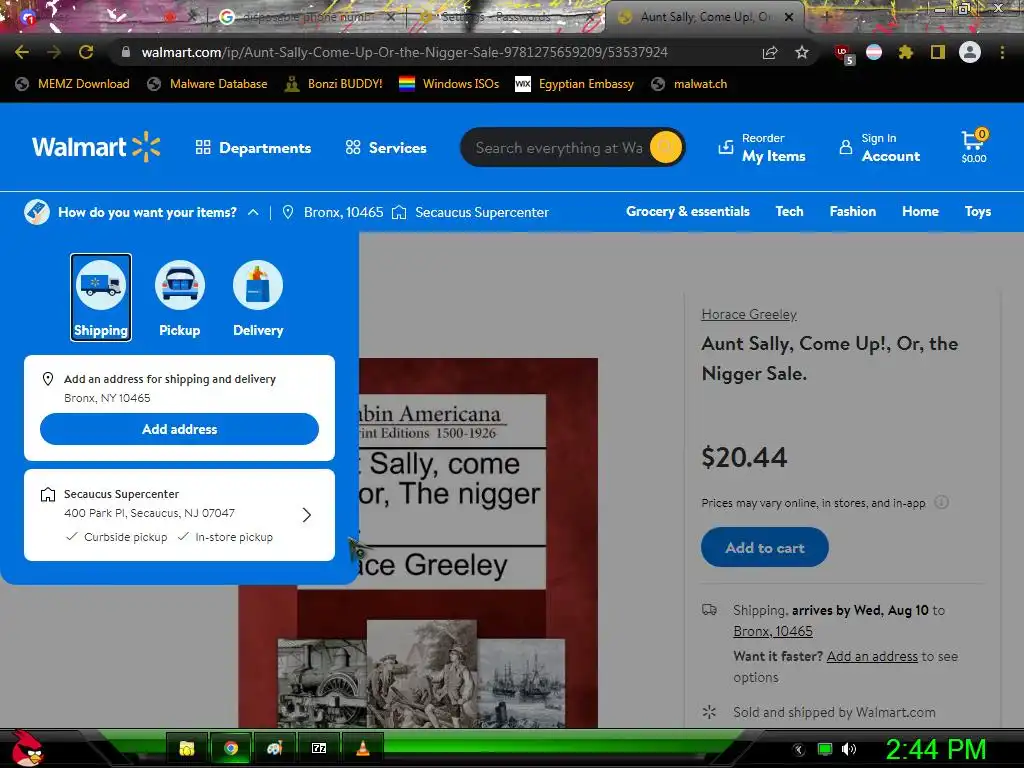Open Sign In Account dropdown
The image size is (1024, 768).
[x=880, y=147]
